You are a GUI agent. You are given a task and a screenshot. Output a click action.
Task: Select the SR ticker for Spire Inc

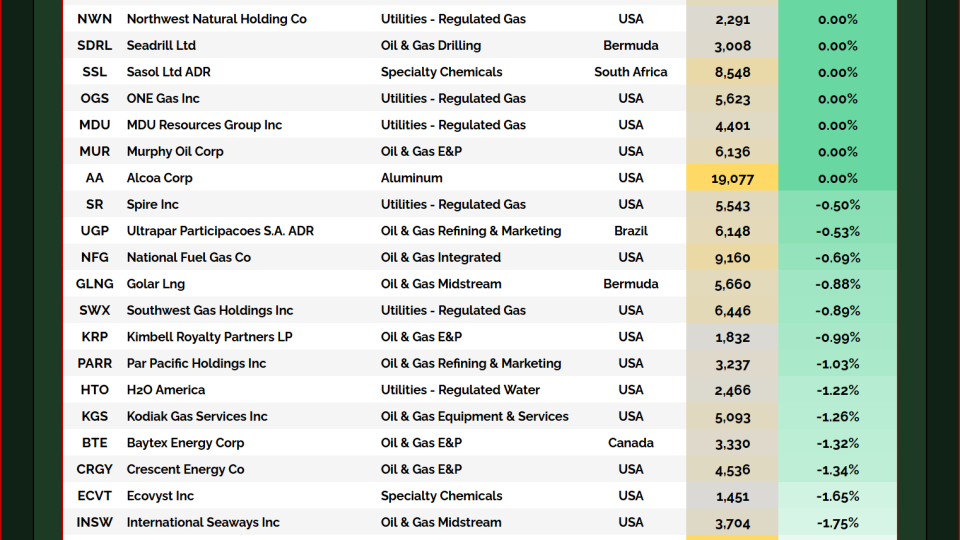(x=94, y=205)
